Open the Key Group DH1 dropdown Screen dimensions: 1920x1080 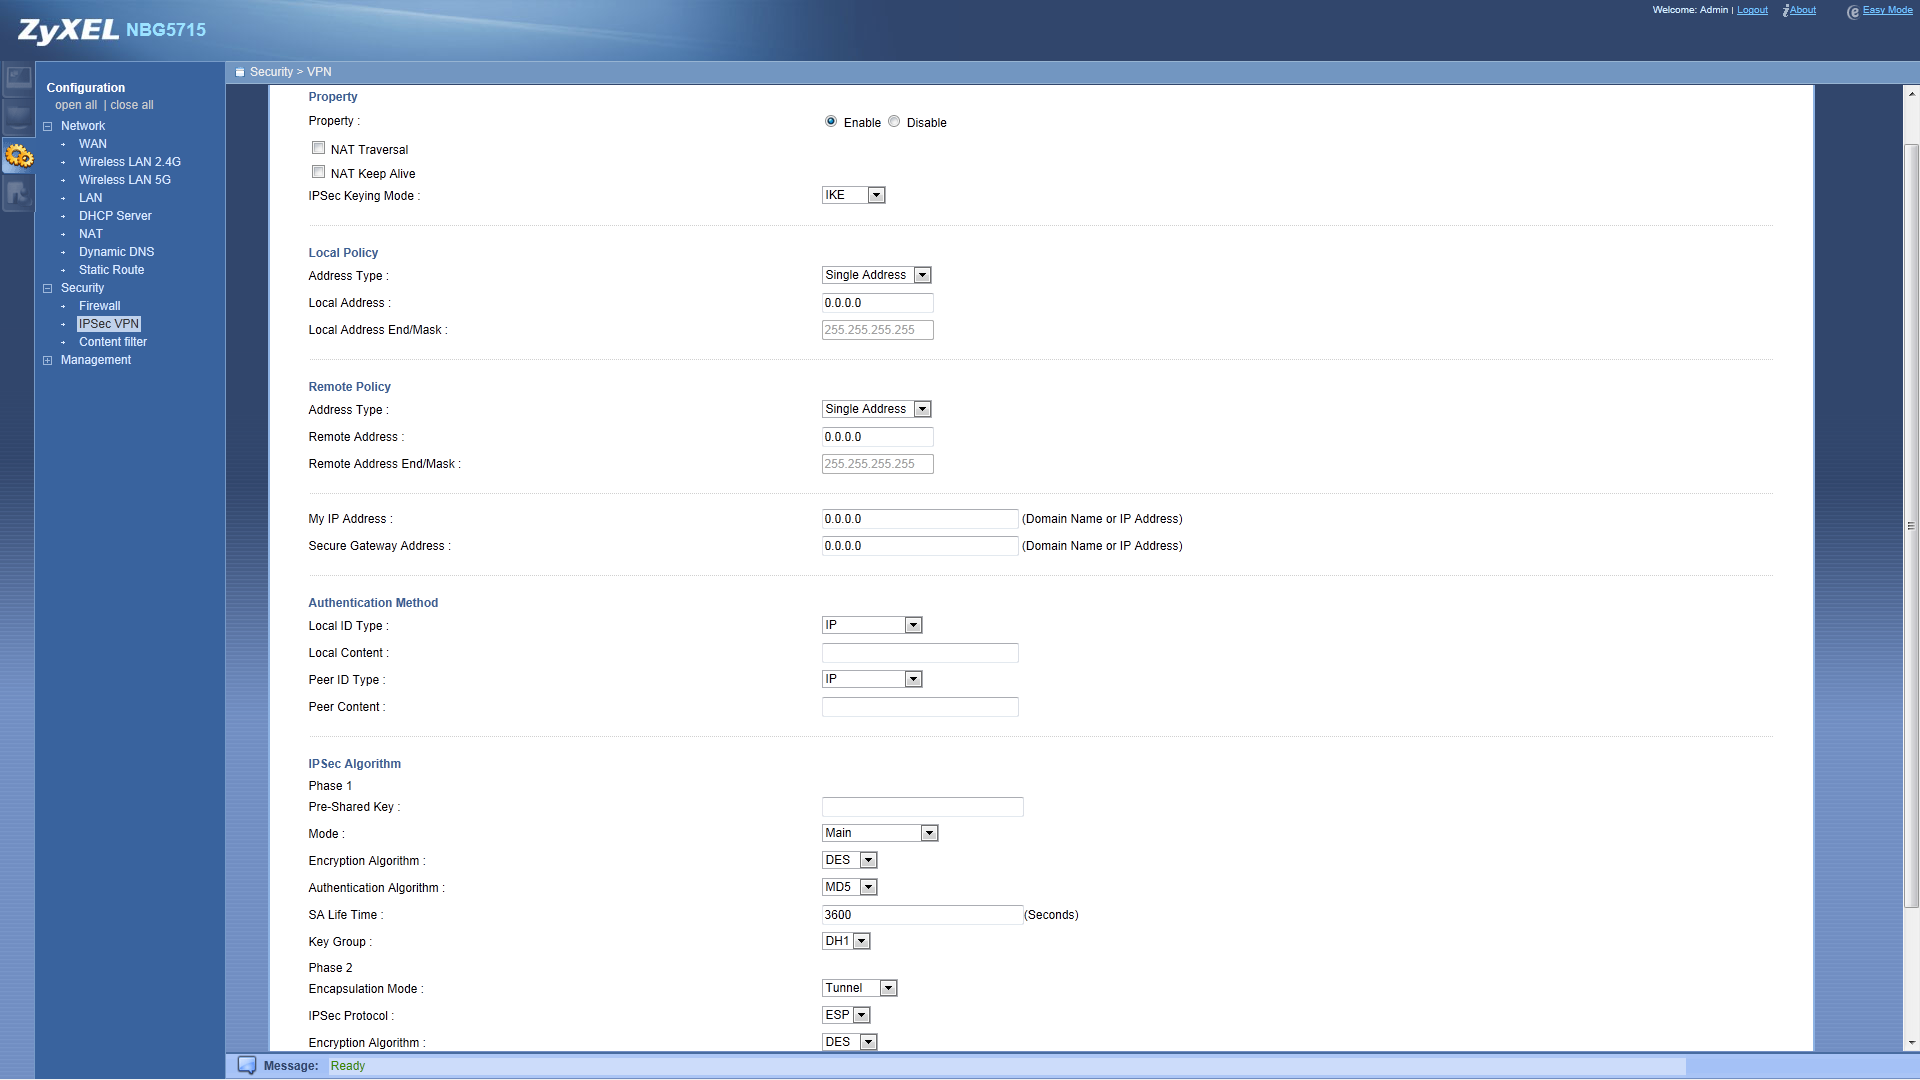846,941
